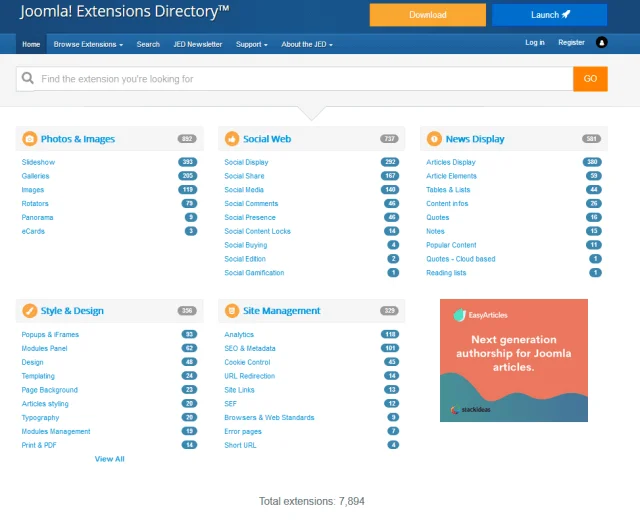
Task: Open the JED Newsletter menu item
Action: [x=197, y=44]
